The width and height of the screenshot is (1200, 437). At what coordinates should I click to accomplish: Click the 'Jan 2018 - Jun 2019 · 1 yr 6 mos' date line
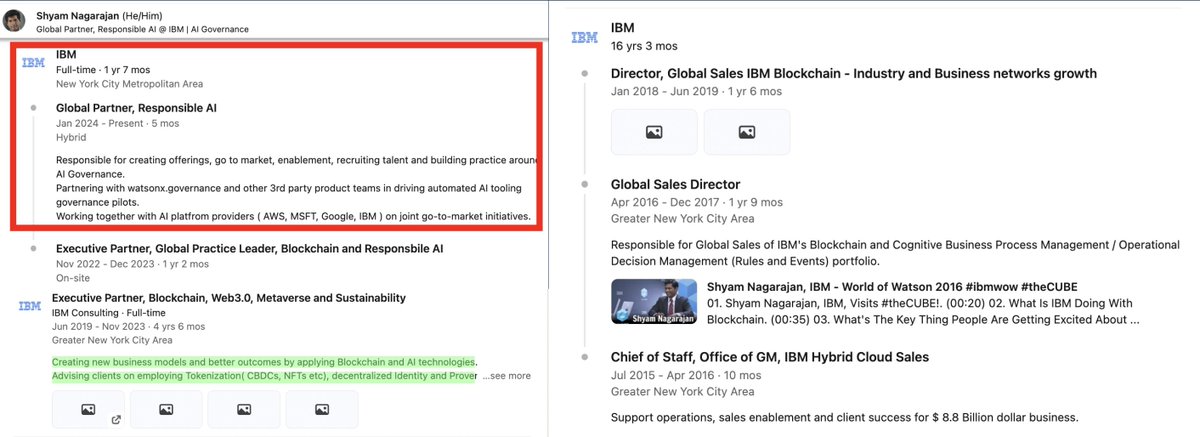tap(696, 92)
